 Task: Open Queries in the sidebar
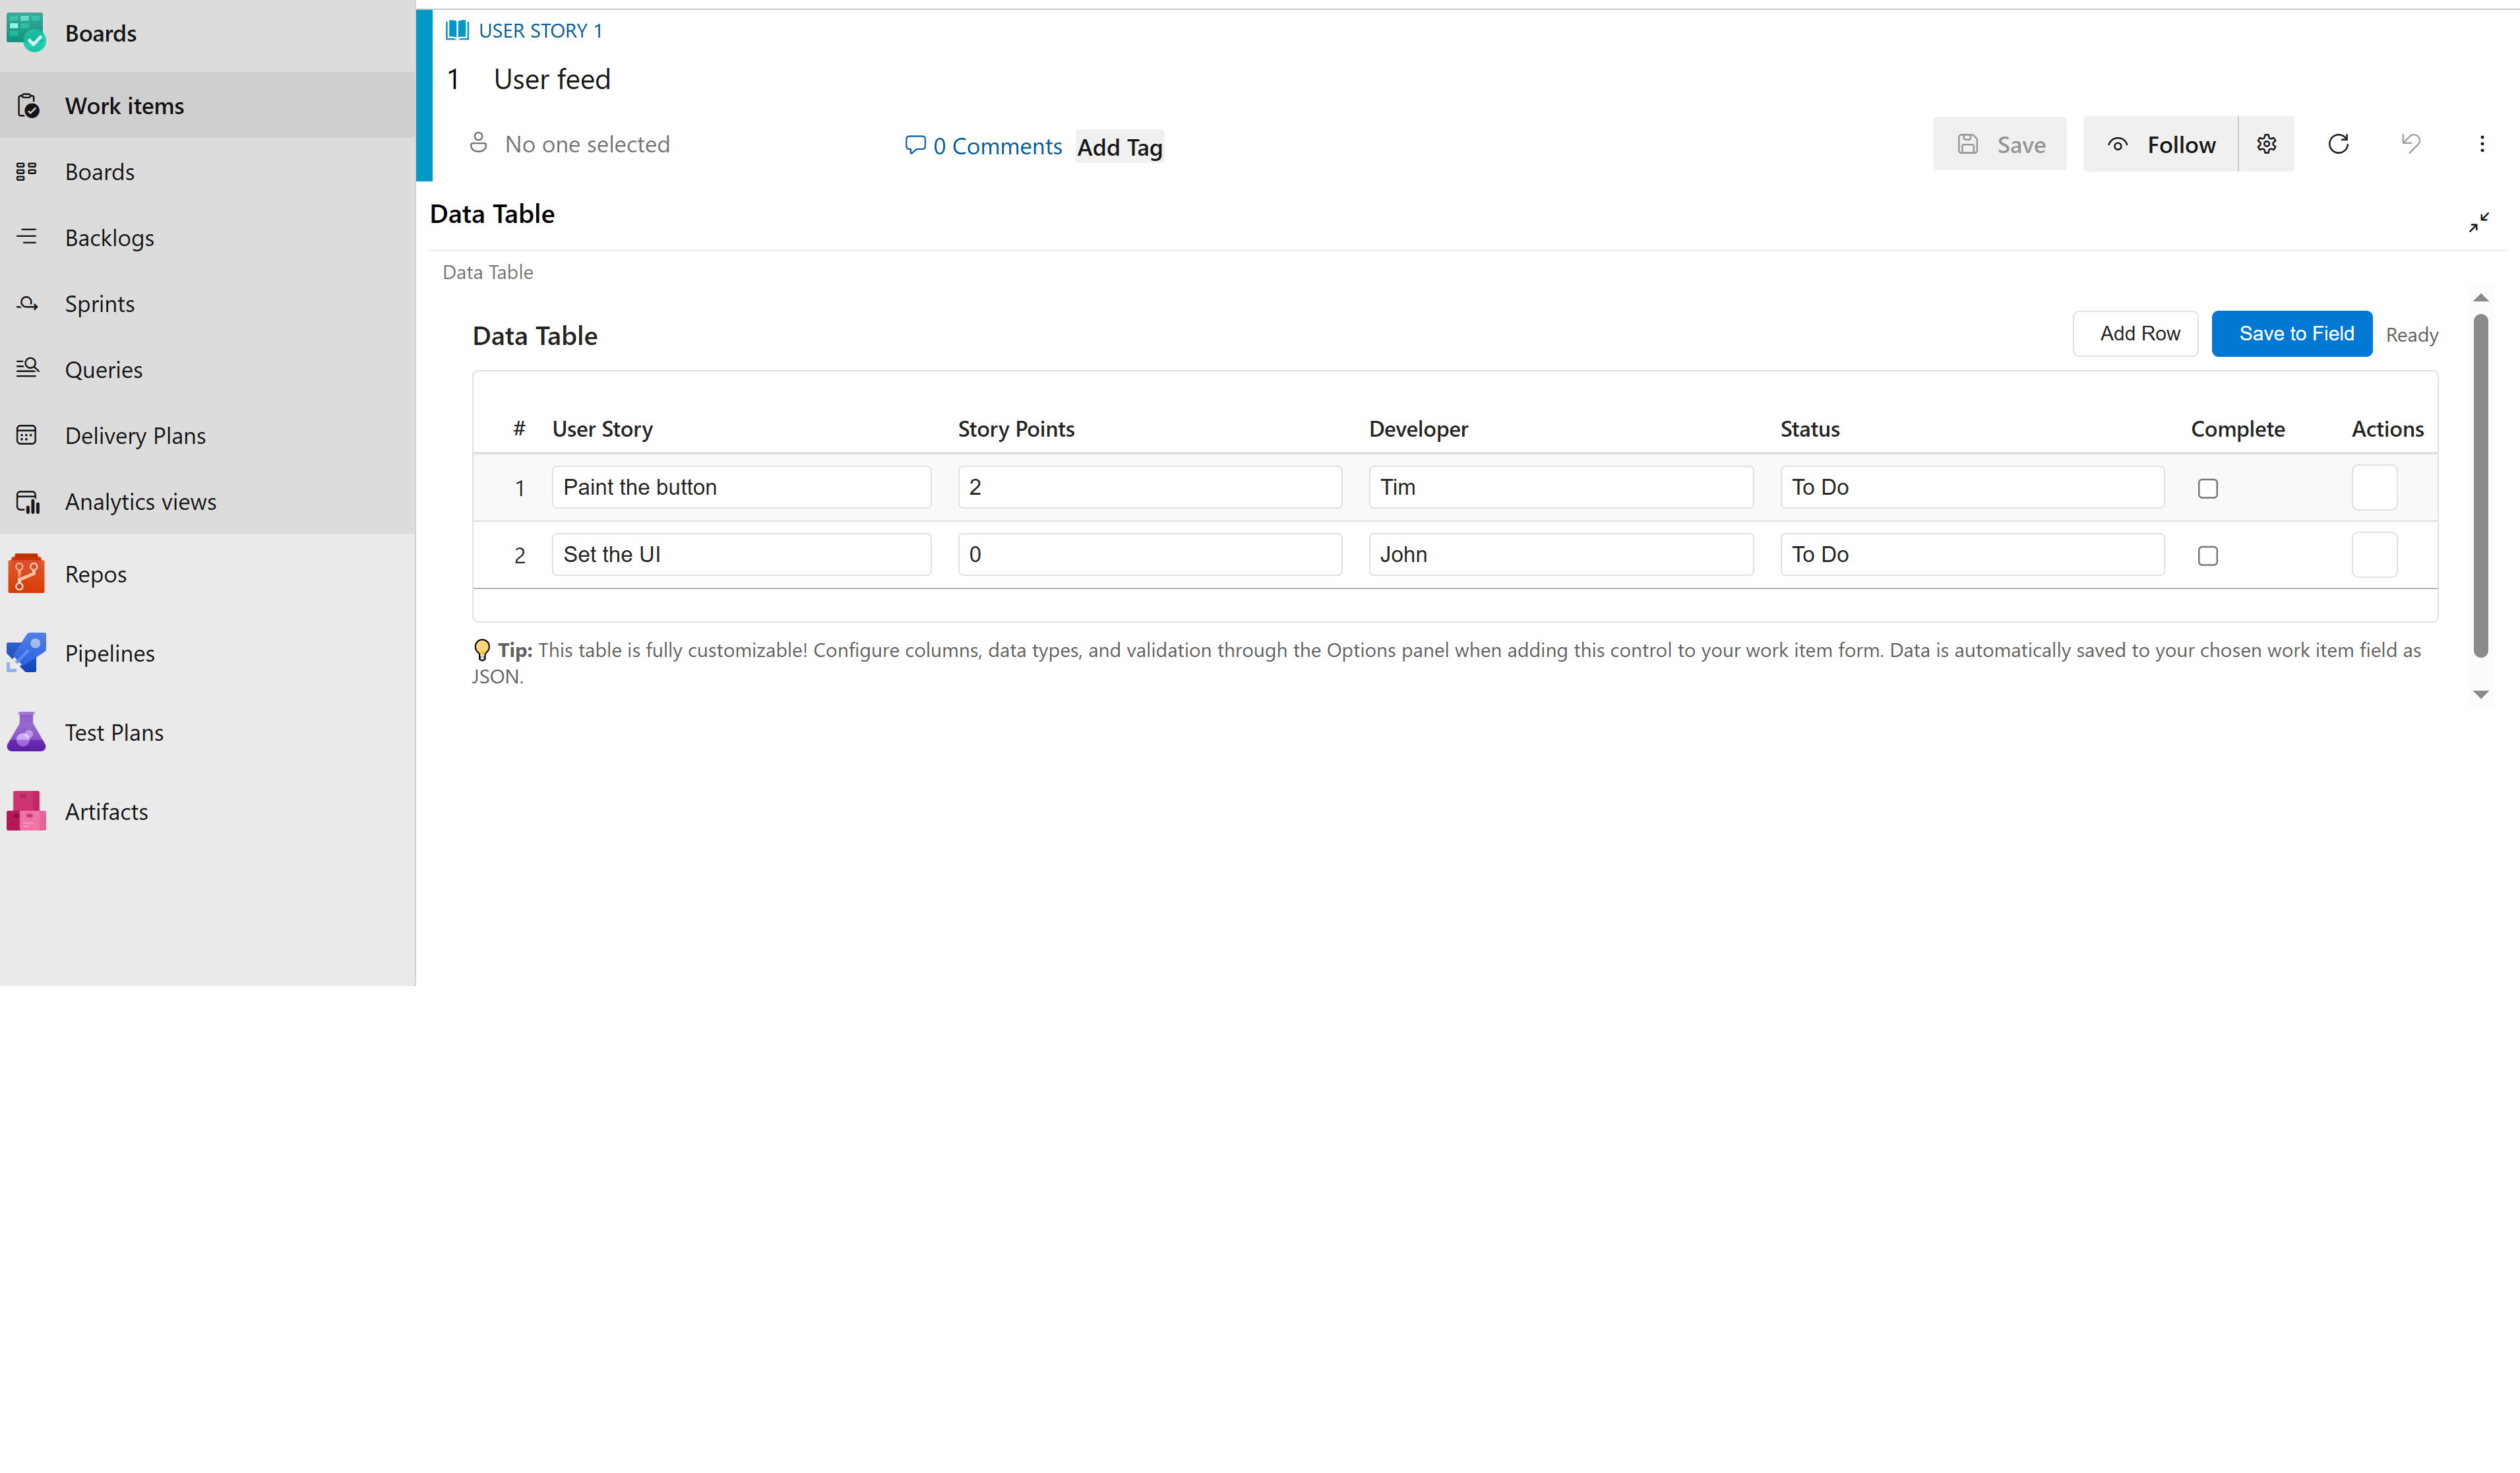[x=104, y=368]
